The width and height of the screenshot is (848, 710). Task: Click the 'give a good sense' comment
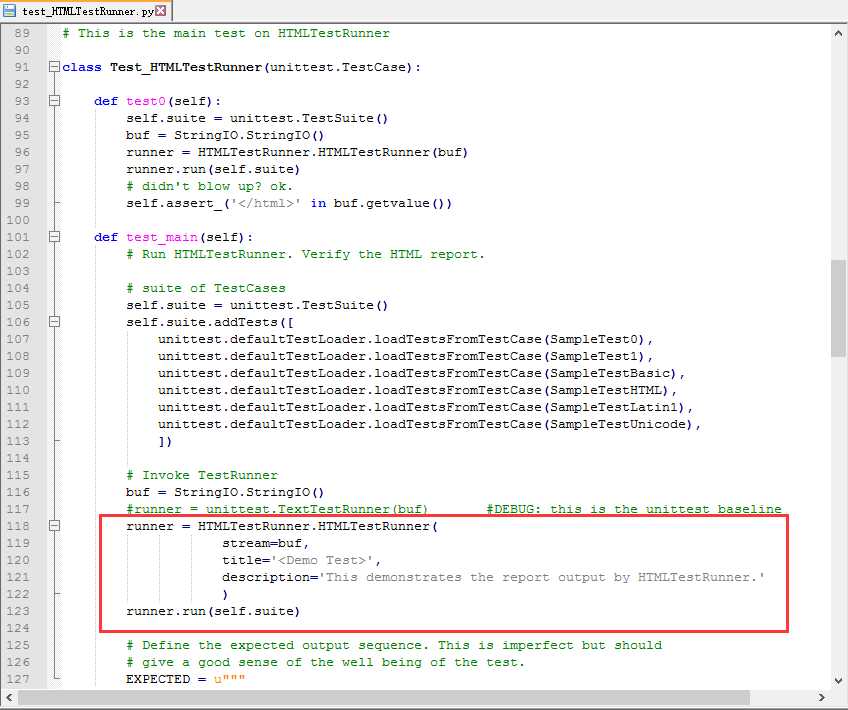(x=325, y=662)
